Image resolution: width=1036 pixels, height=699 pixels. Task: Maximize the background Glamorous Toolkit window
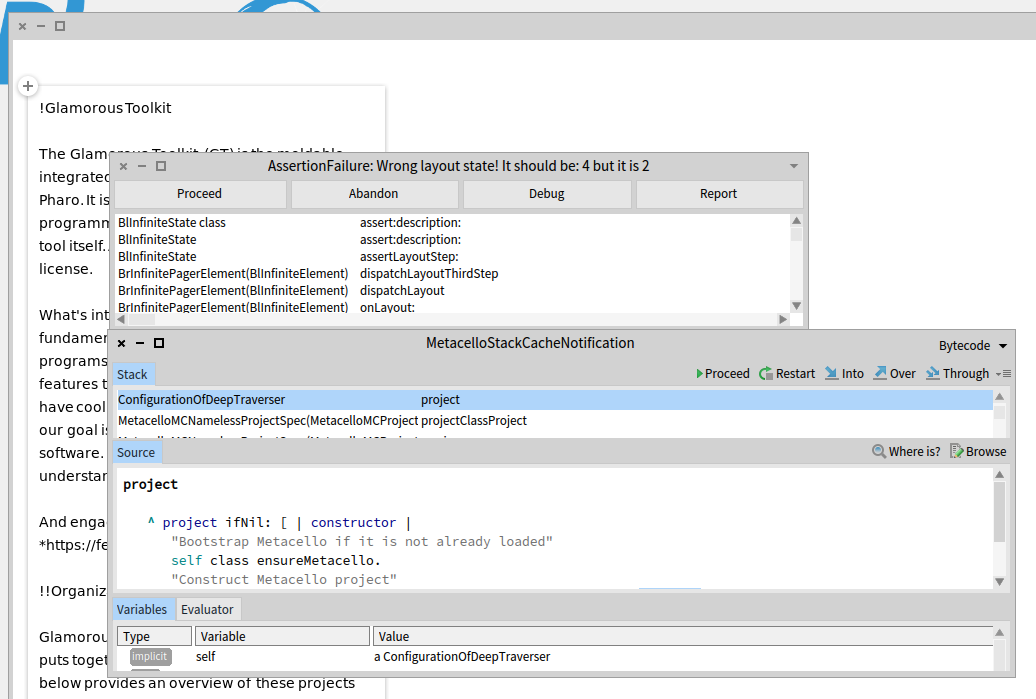click(59, 26)
